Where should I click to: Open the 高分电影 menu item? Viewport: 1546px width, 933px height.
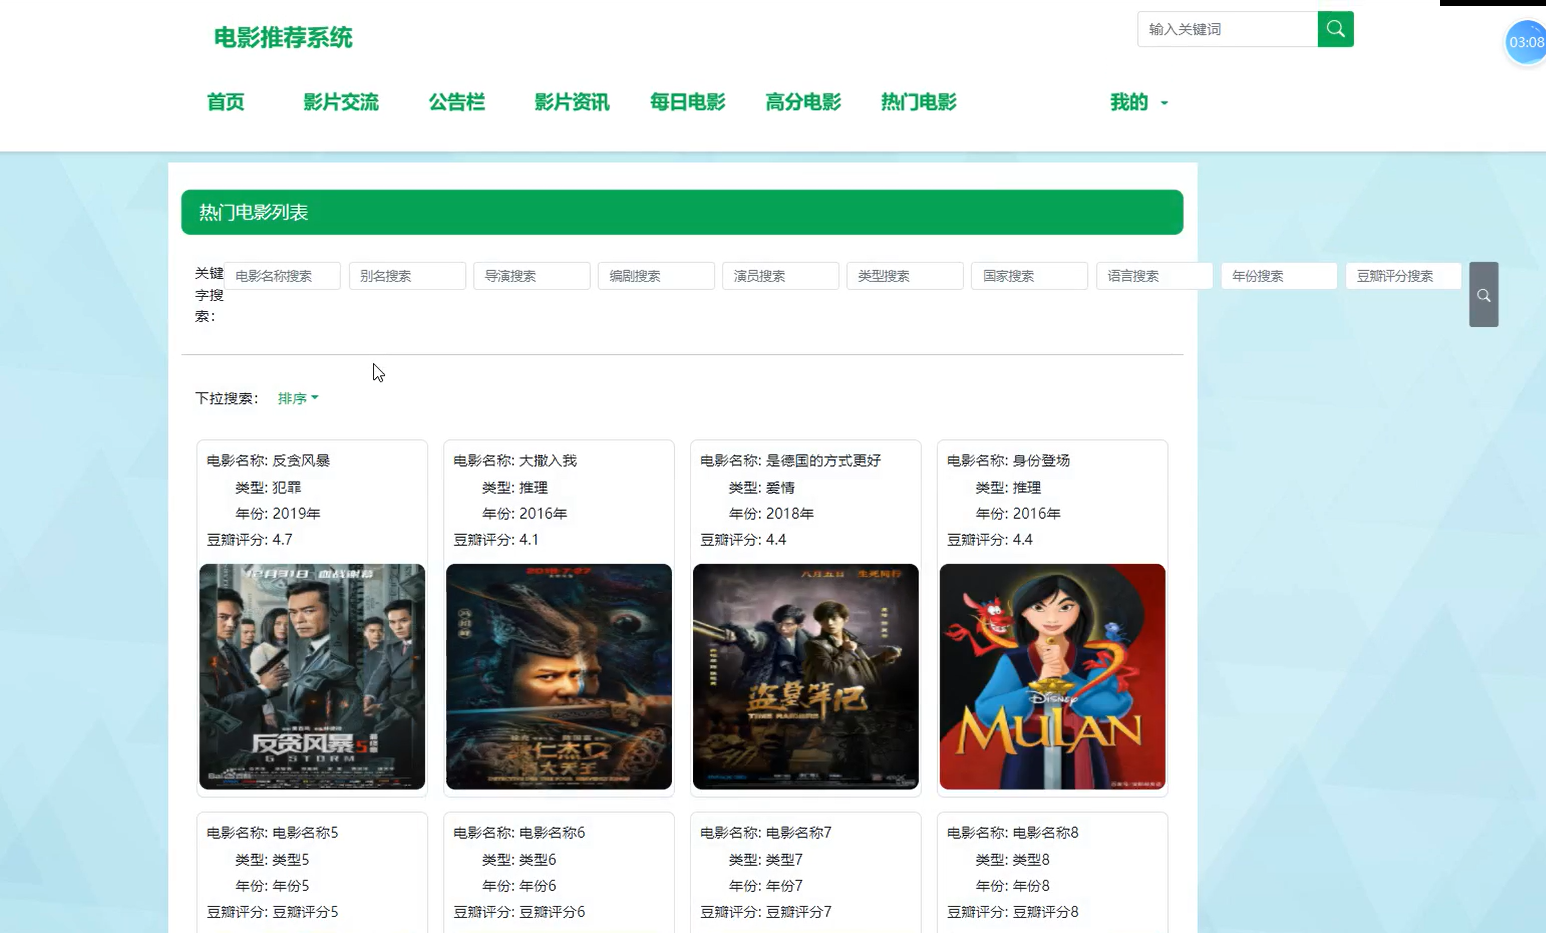pos(803,102)
